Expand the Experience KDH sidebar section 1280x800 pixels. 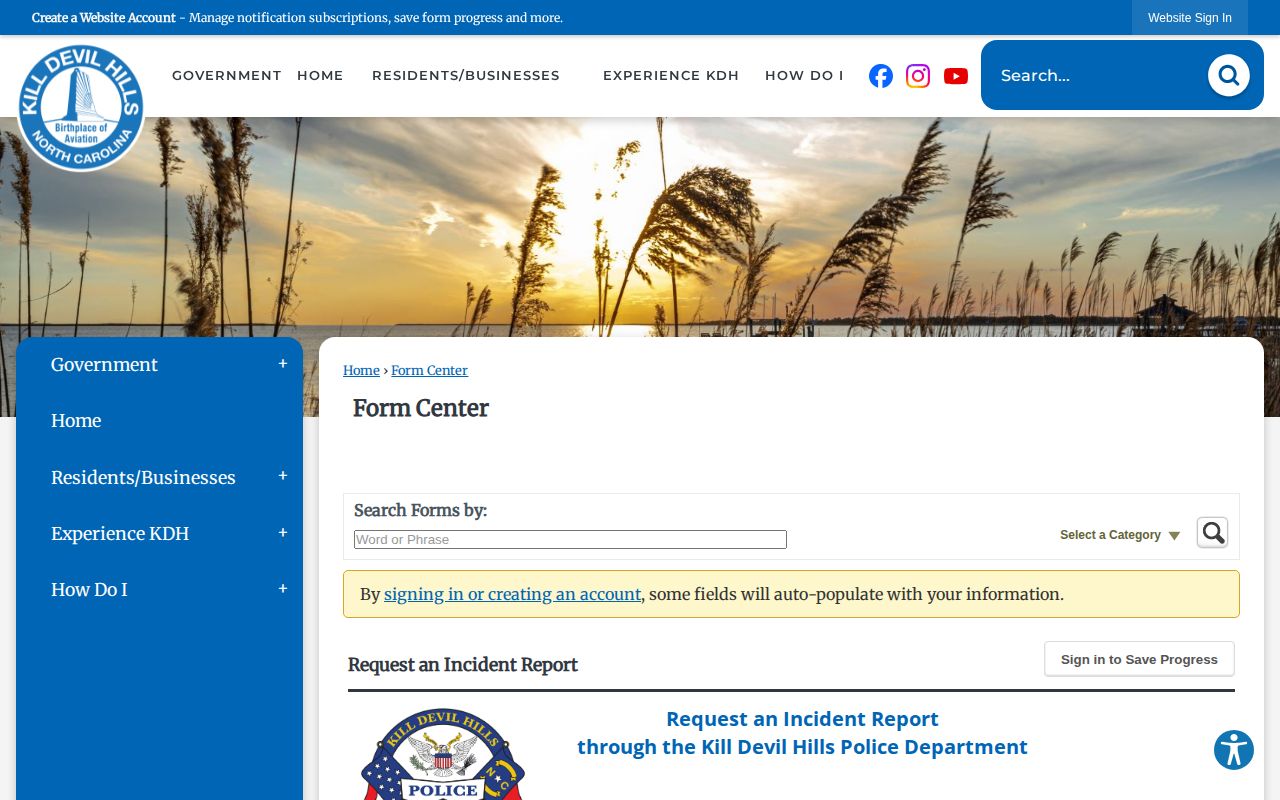[x=283, y=533]
